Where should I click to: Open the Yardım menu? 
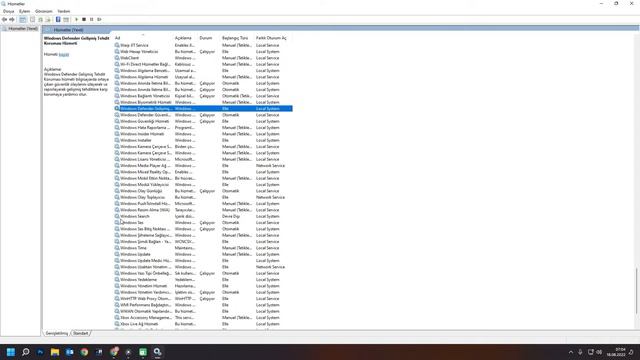point(64,11)
